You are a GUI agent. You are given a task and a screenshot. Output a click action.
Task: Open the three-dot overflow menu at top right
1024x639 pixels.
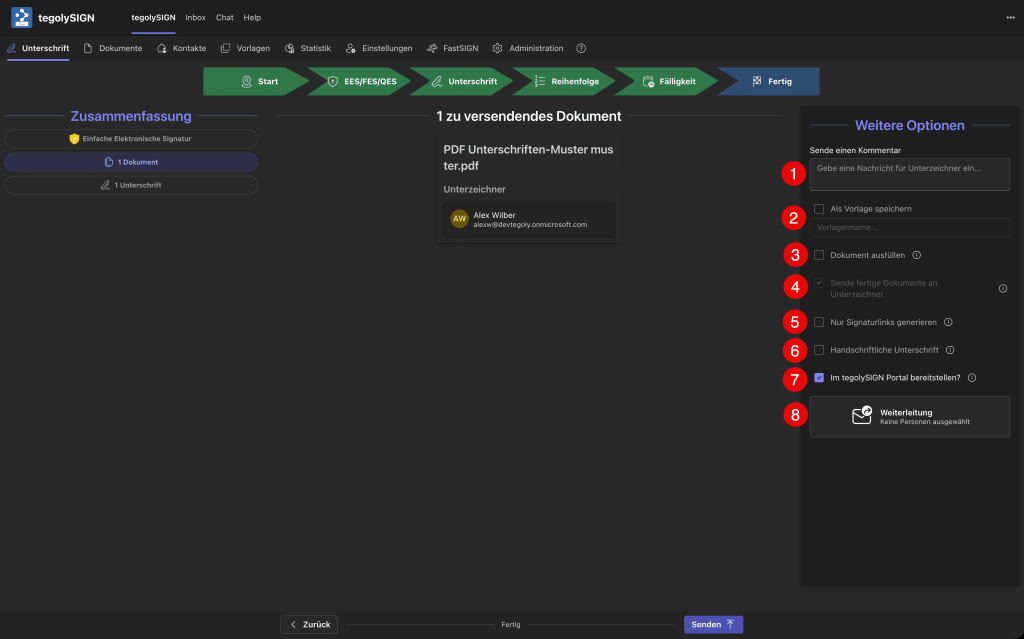point(1010,17)
